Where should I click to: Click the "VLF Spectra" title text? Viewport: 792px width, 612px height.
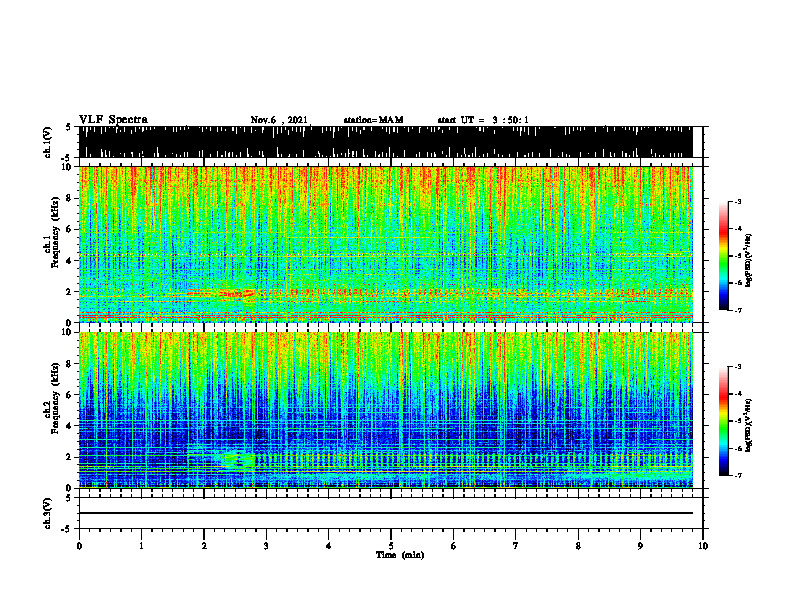pos(113,119)
